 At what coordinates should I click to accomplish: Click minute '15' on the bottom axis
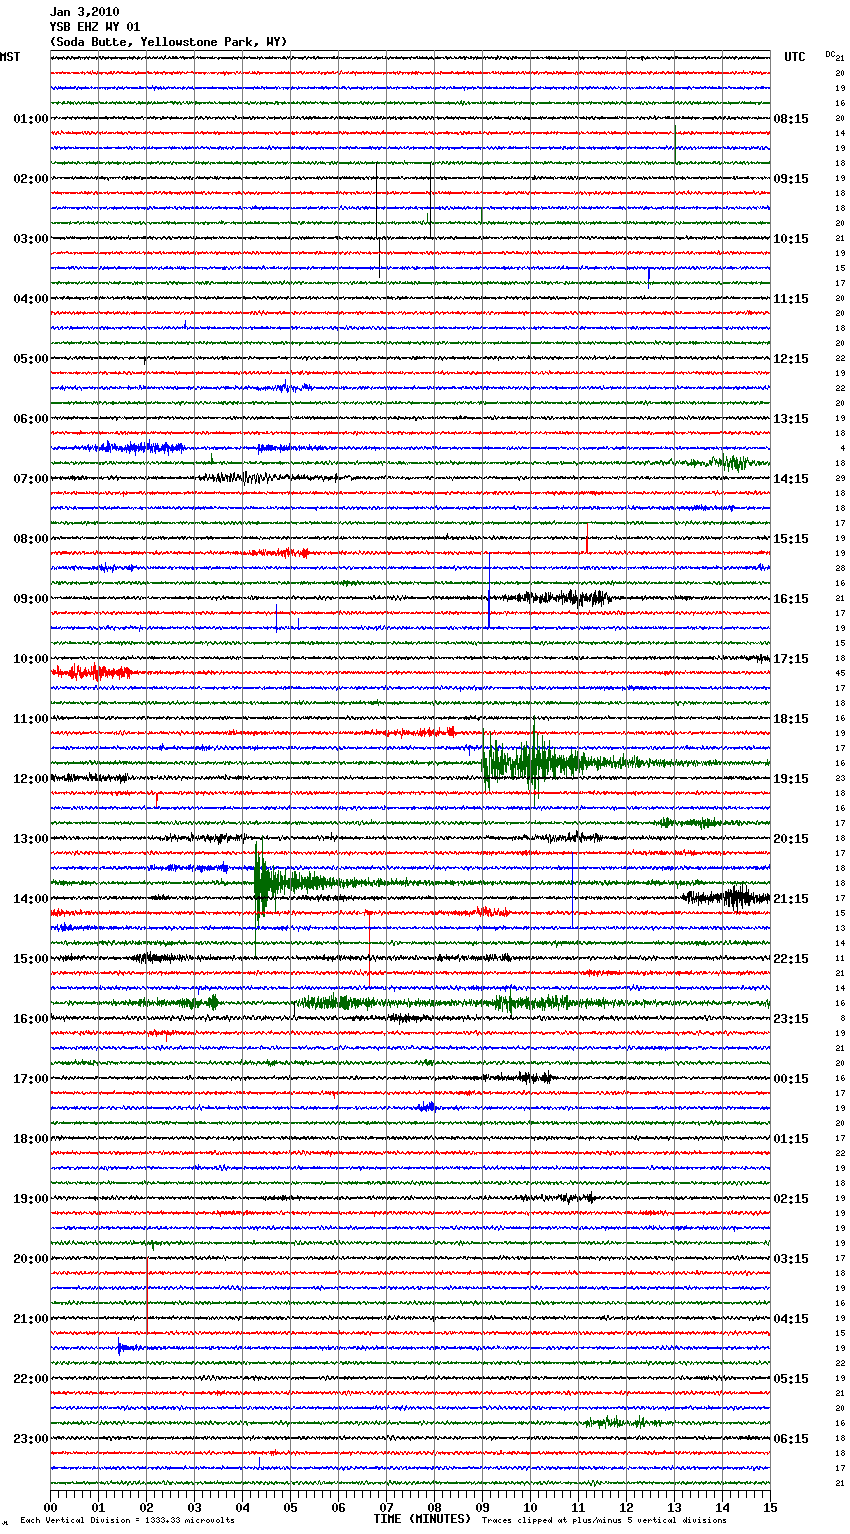pos(770,1507)
